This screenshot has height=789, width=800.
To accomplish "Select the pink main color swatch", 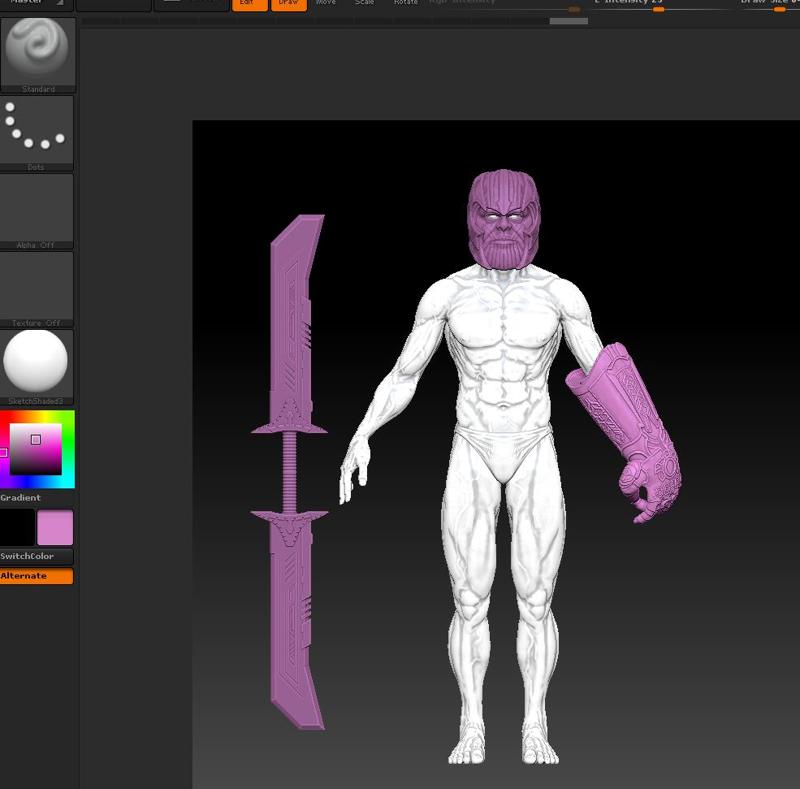I will (x=55, y=527).
